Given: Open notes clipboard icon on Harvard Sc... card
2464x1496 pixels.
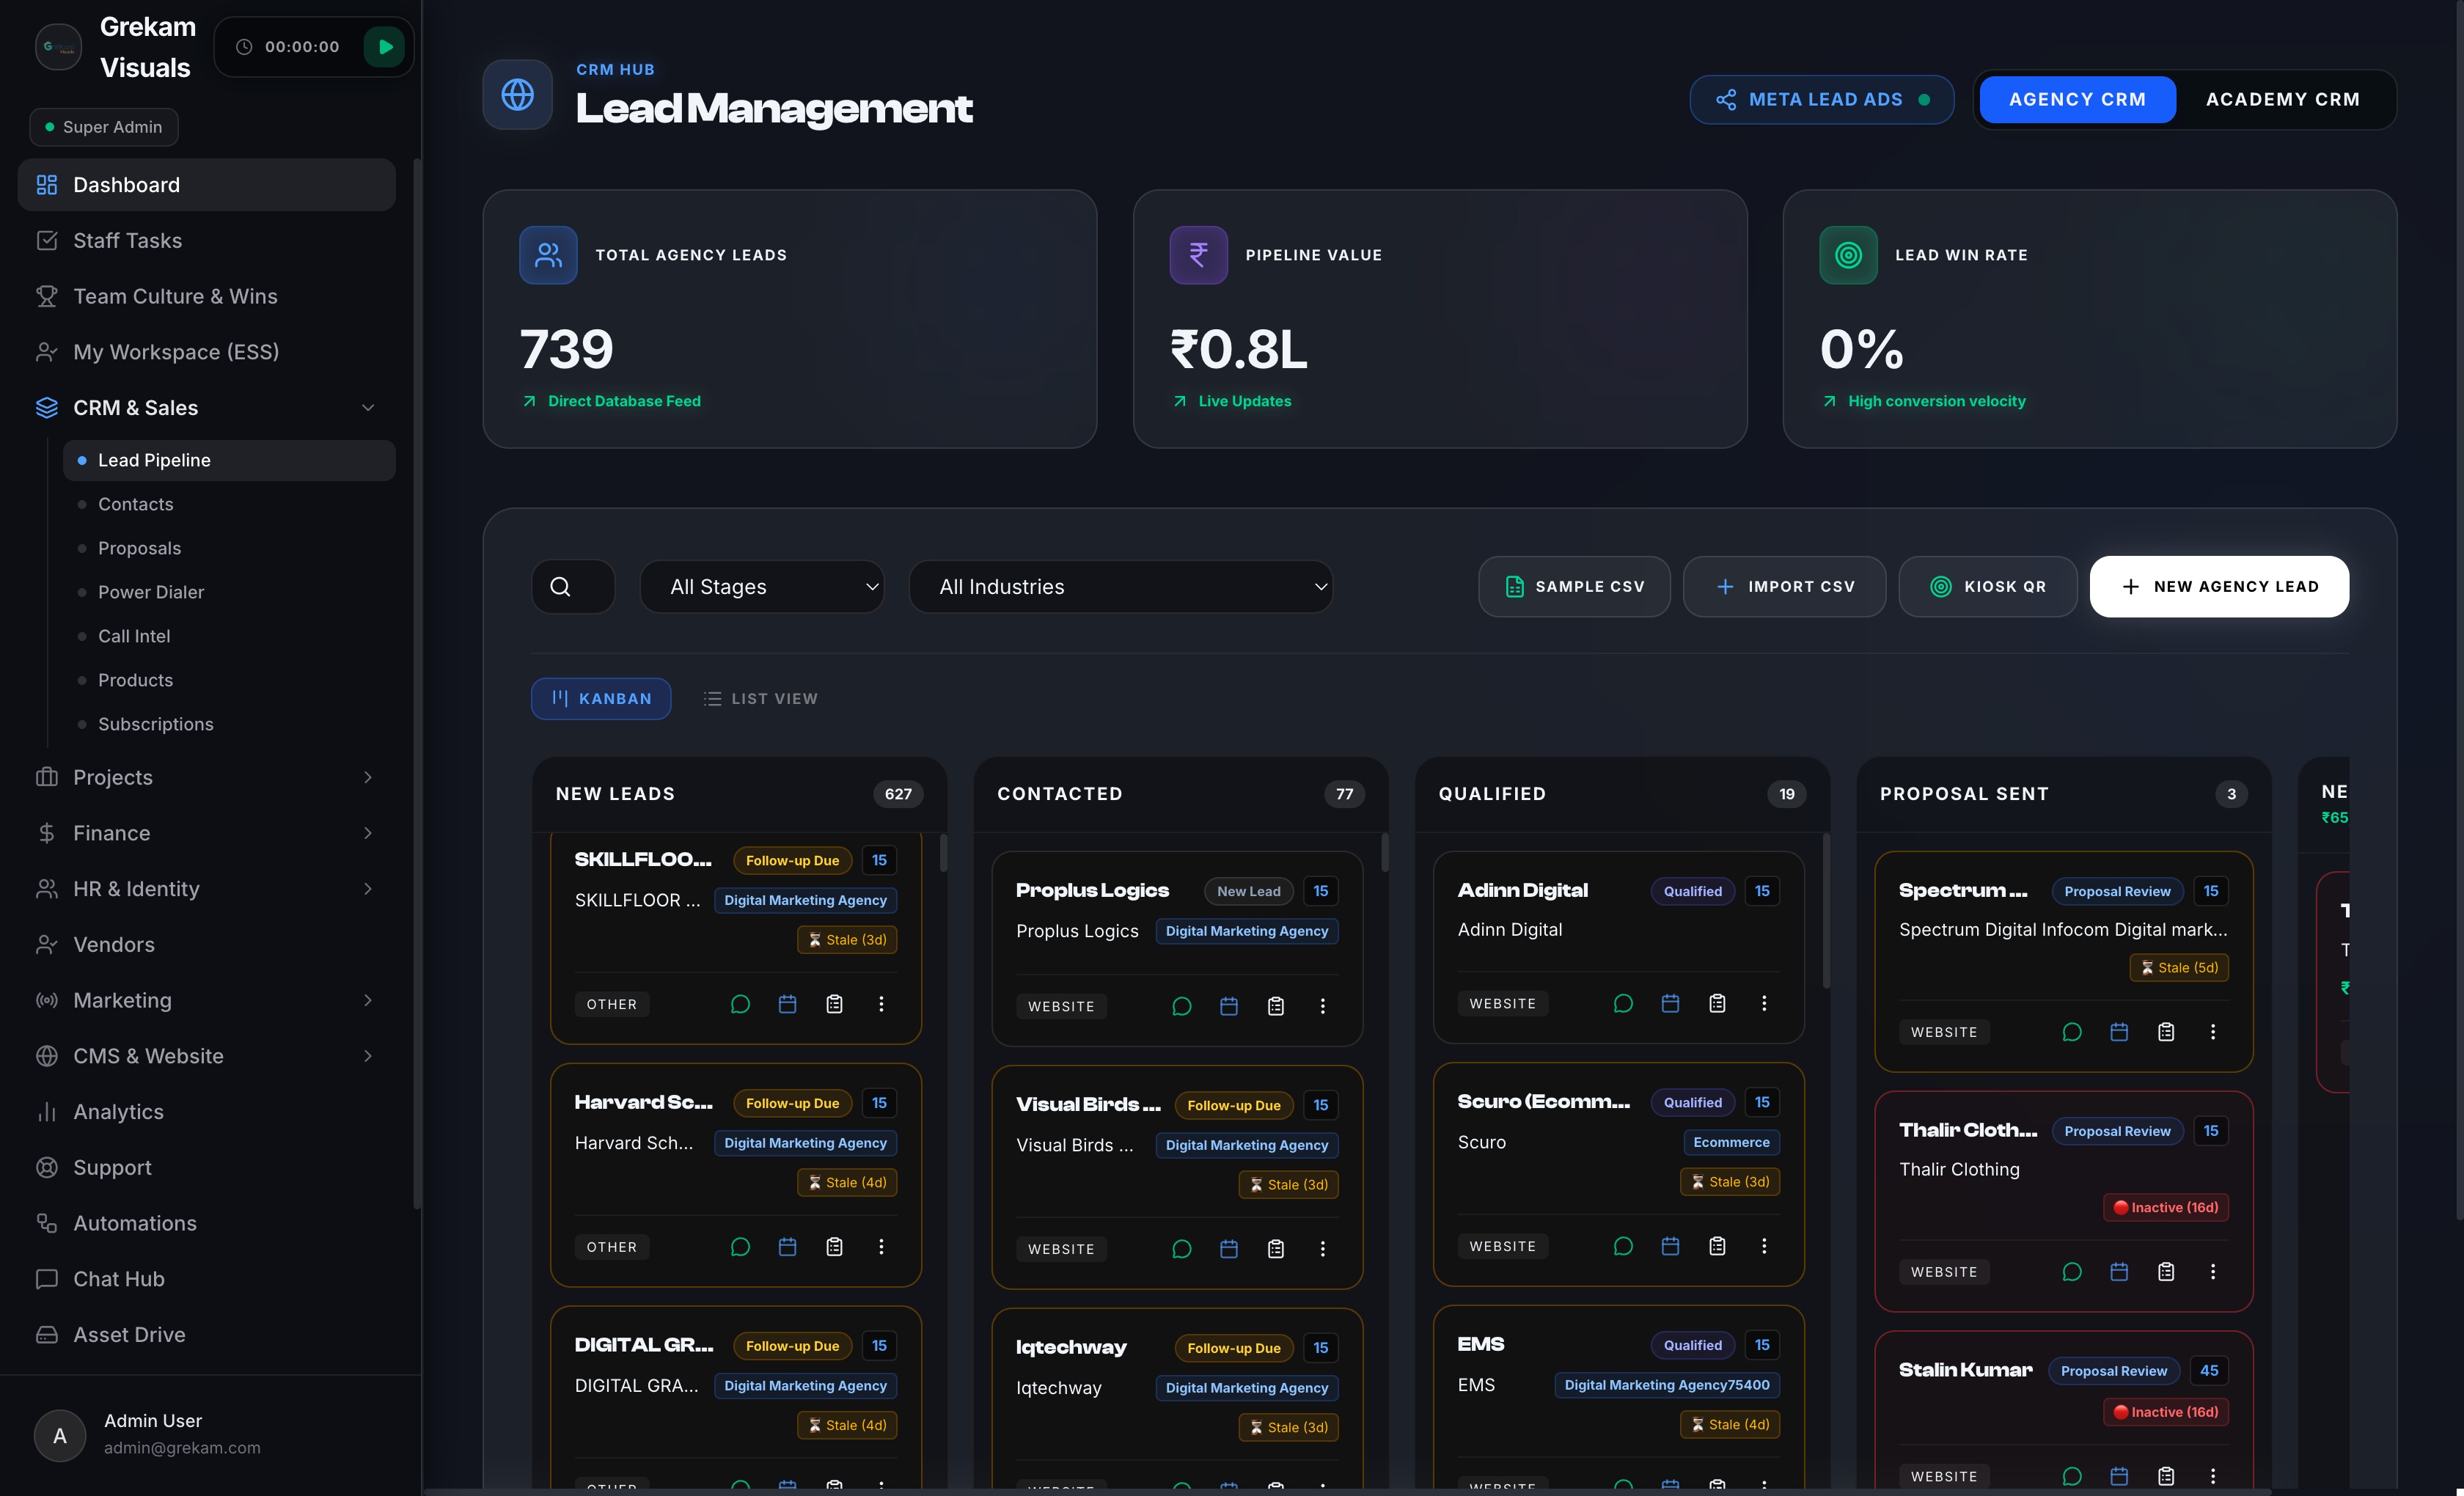Looking at the screenshot, I should click(x=834, y=1246).
